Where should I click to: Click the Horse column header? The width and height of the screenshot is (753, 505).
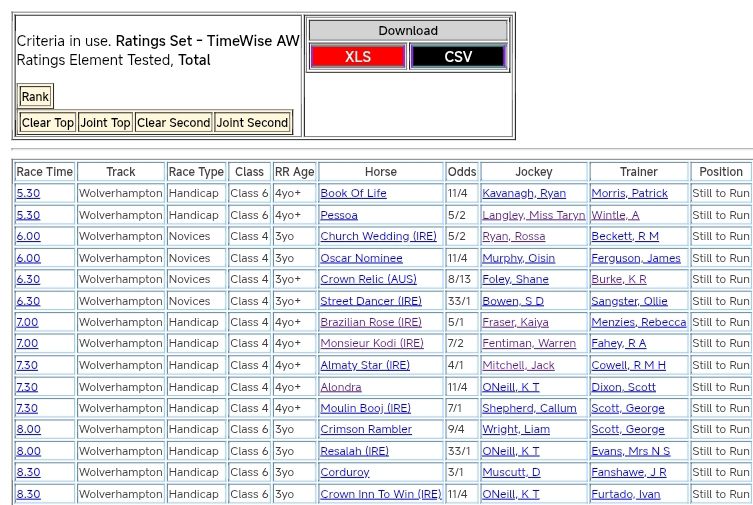pos(380,172)
